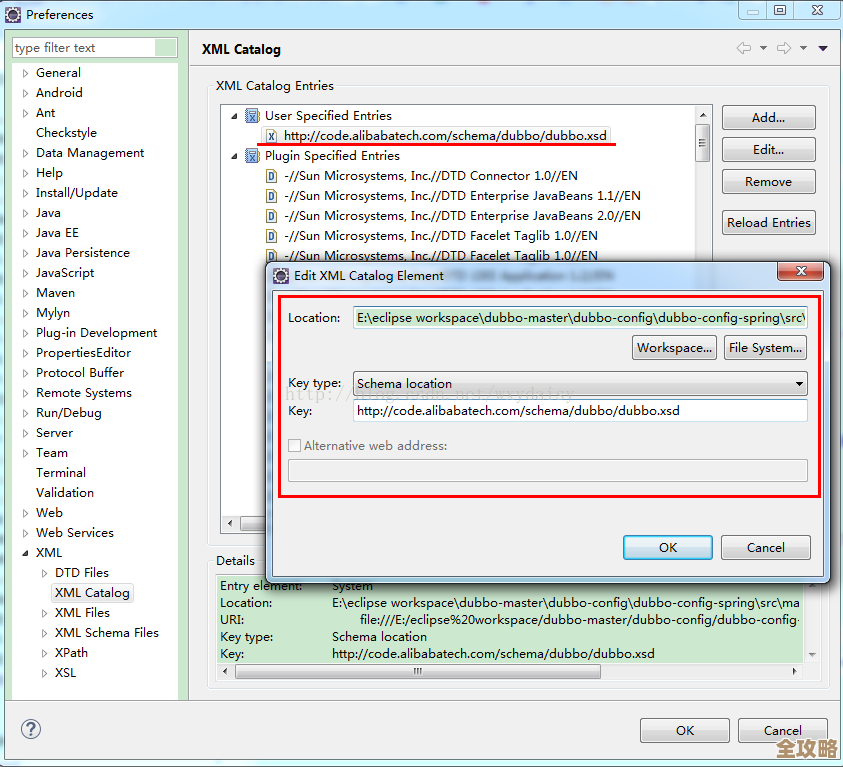Expand the Java EE preferences entry

(24, 232)
